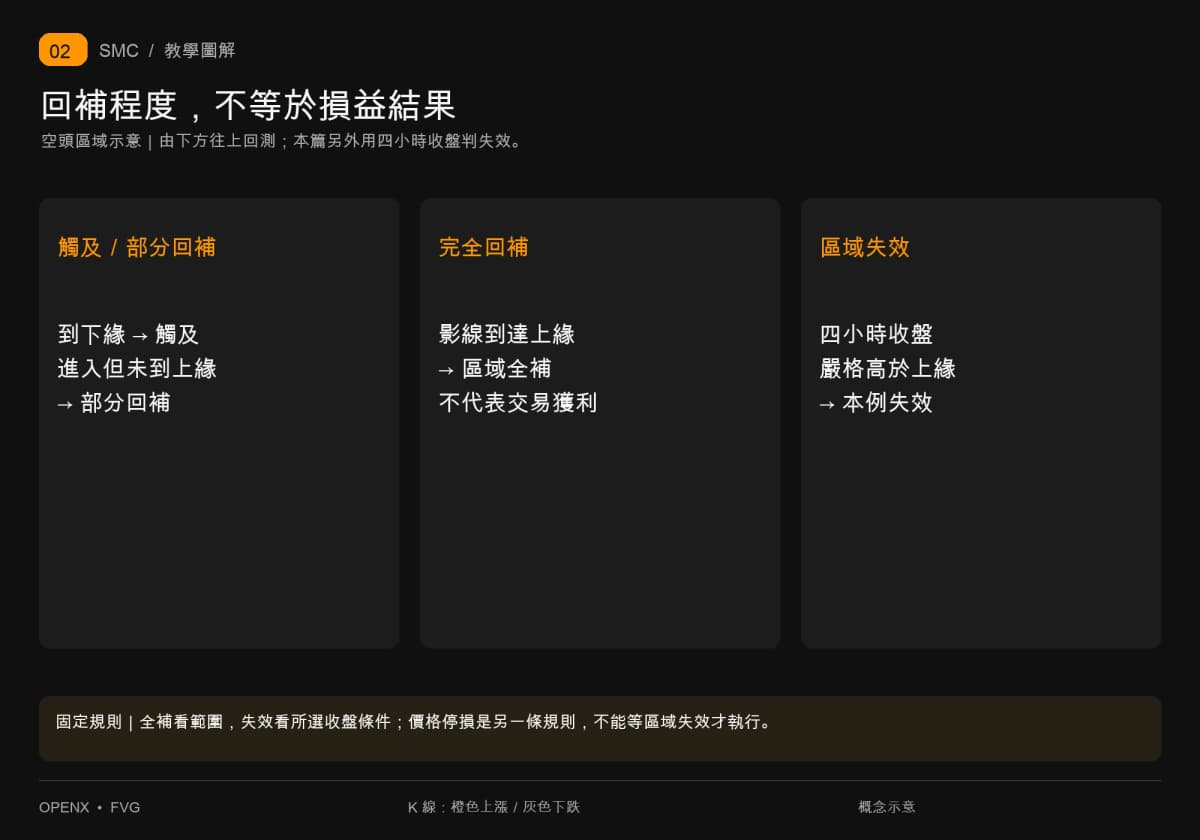The width and height of the screenshot is (1200, 840).
Task: Click the '完全回補' card heading
Action: 484,247
